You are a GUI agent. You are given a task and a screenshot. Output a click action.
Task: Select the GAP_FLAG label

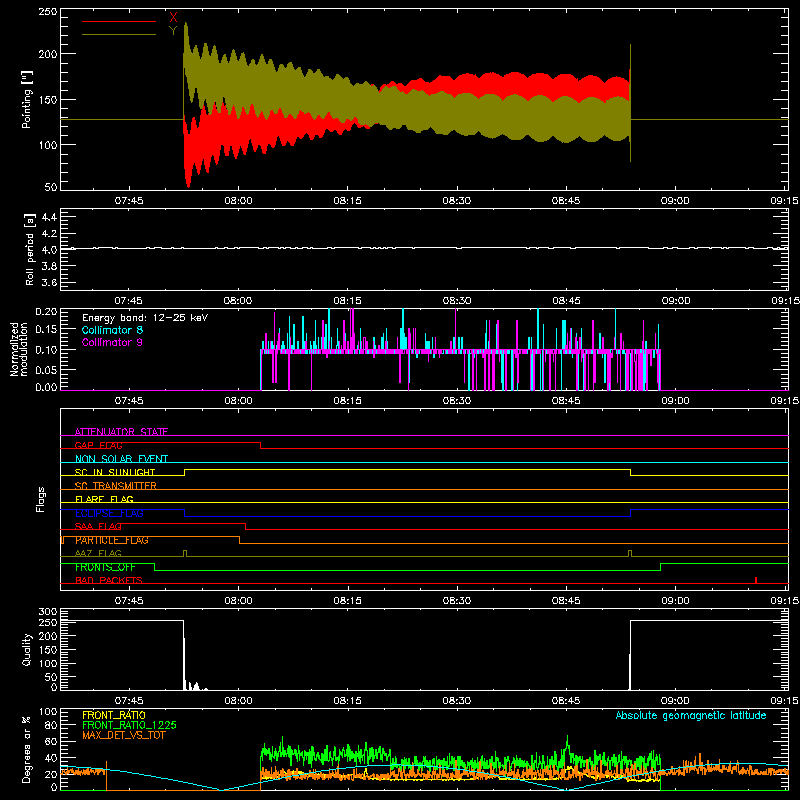coord(98,445)
